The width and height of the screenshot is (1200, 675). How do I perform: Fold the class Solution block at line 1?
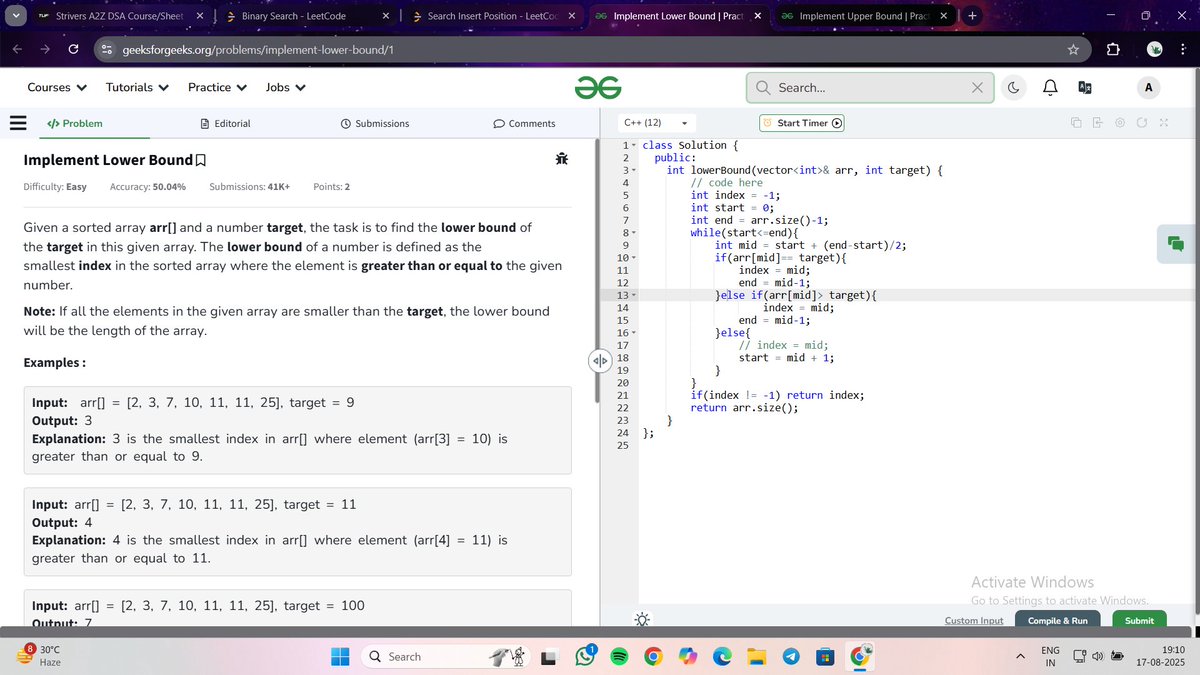click(x=634, y=146)
